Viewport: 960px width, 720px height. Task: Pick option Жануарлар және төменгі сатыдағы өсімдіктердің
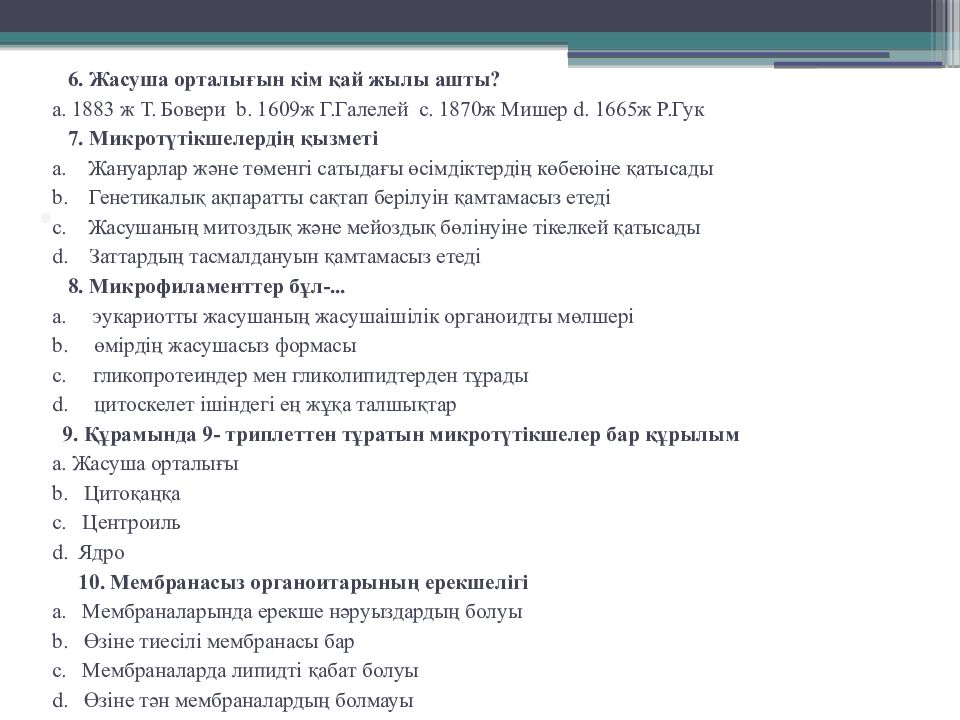pos(383,168)
